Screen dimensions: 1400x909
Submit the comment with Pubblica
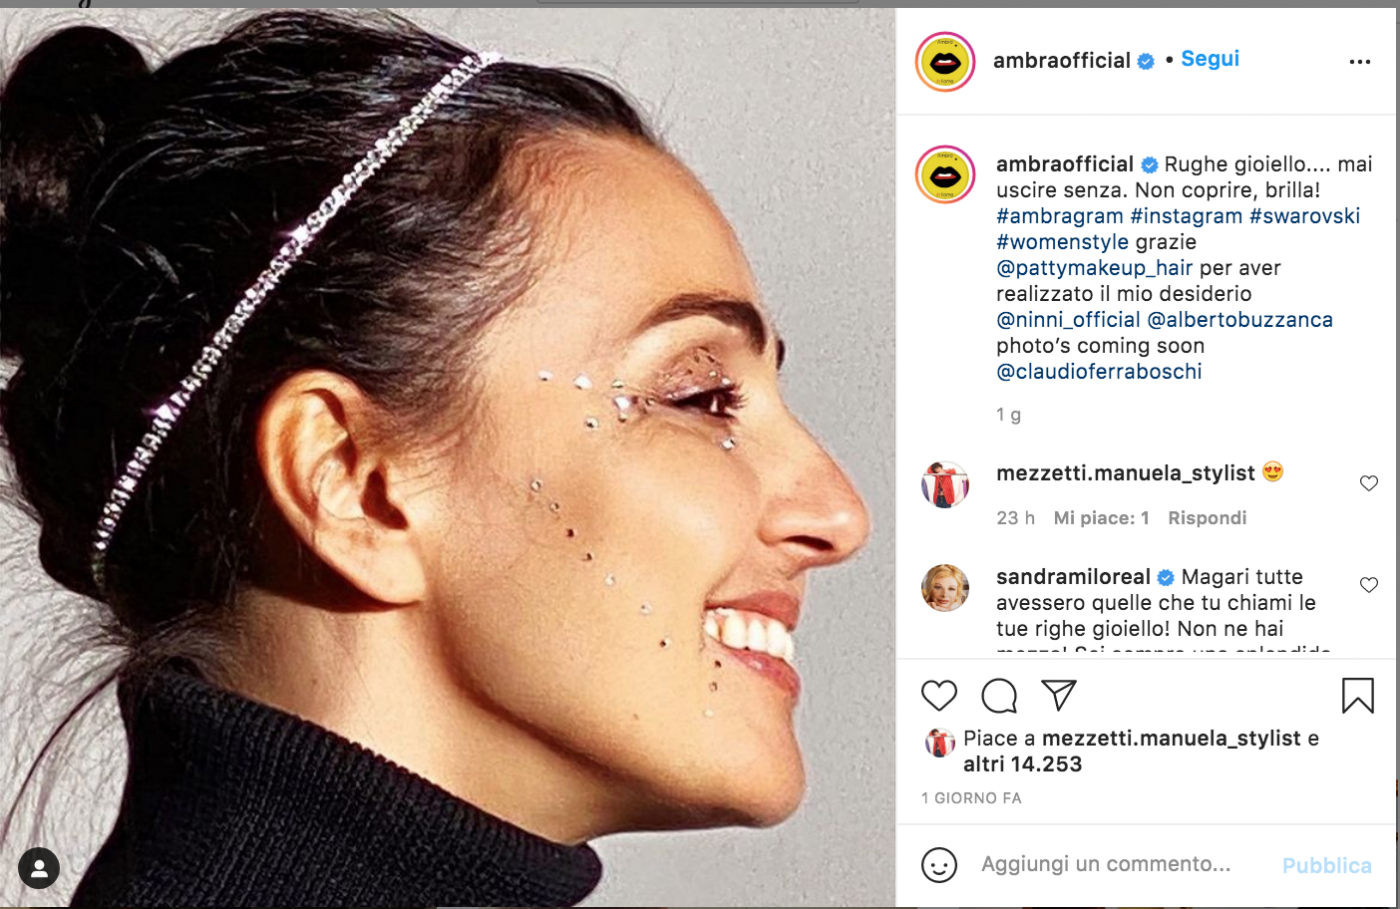[1327, 866]
